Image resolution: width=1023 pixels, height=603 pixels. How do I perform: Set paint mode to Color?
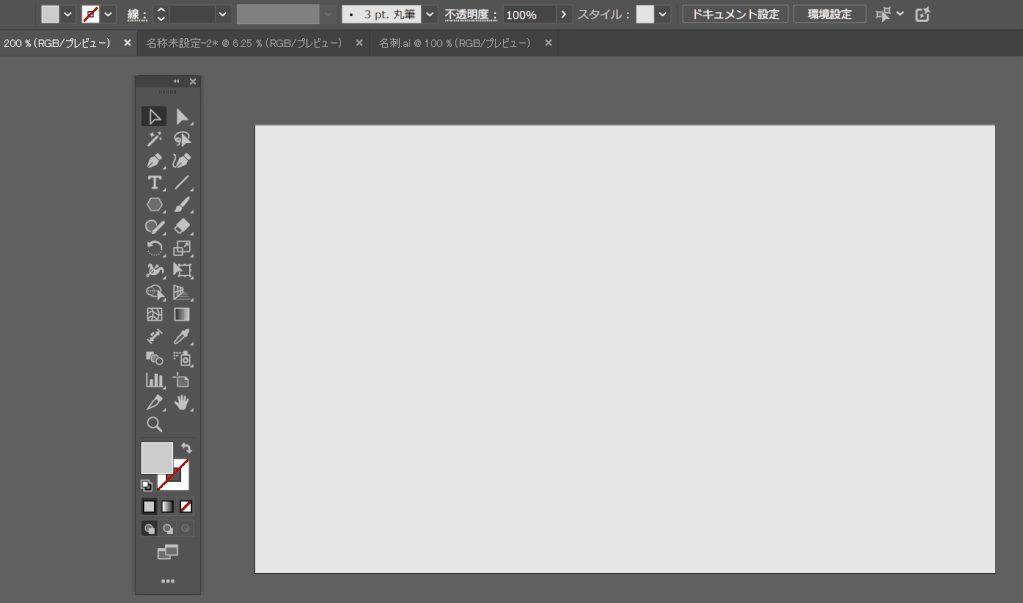(x=149, y=506)
